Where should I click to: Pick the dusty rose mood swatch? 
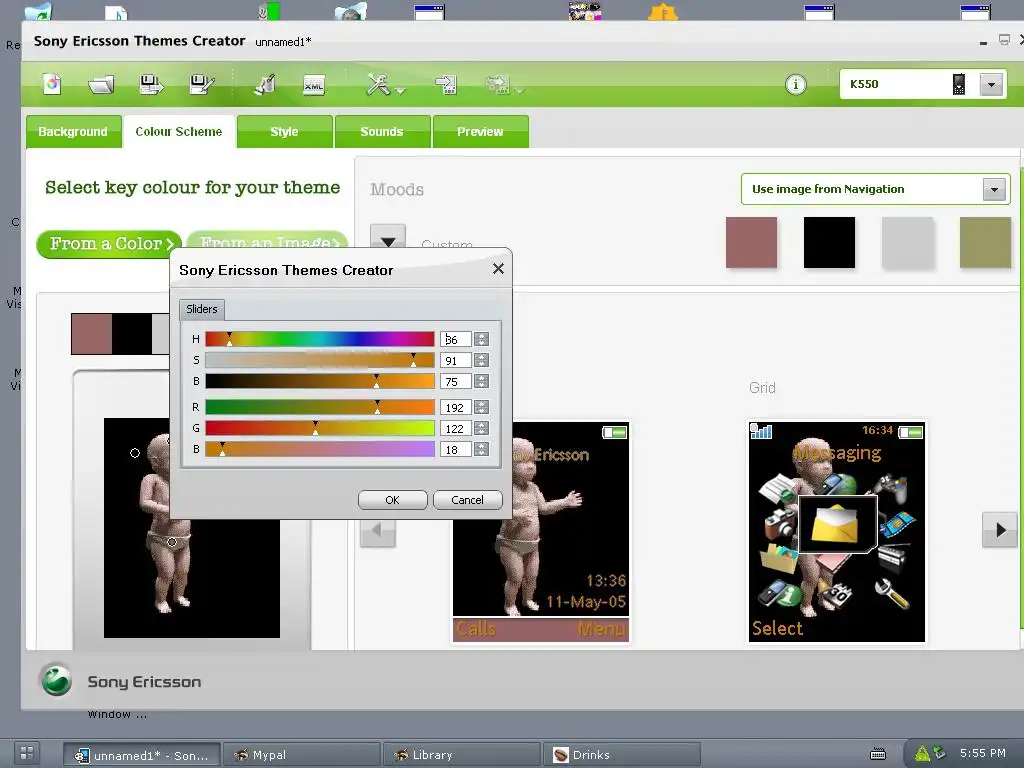(x=751, y=242)
